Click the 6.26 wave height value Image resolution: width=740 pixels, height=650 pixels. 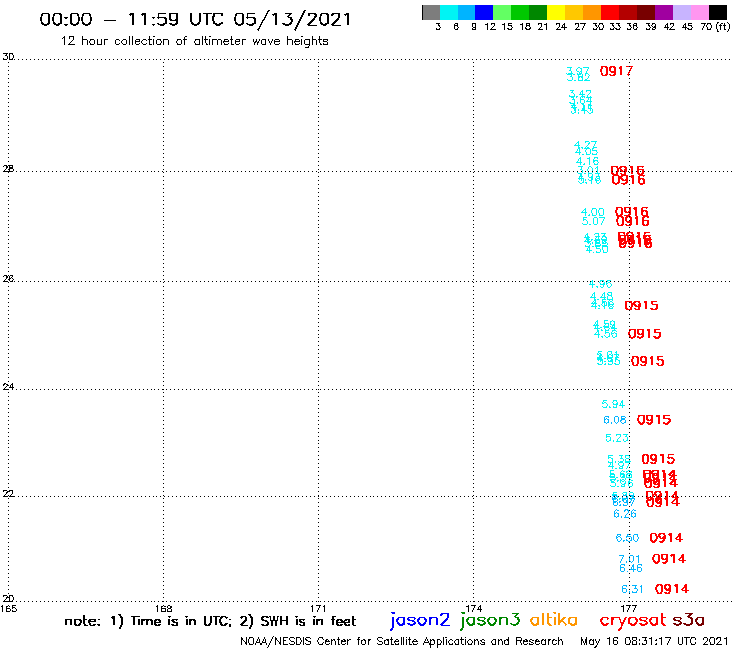point(625,514)
